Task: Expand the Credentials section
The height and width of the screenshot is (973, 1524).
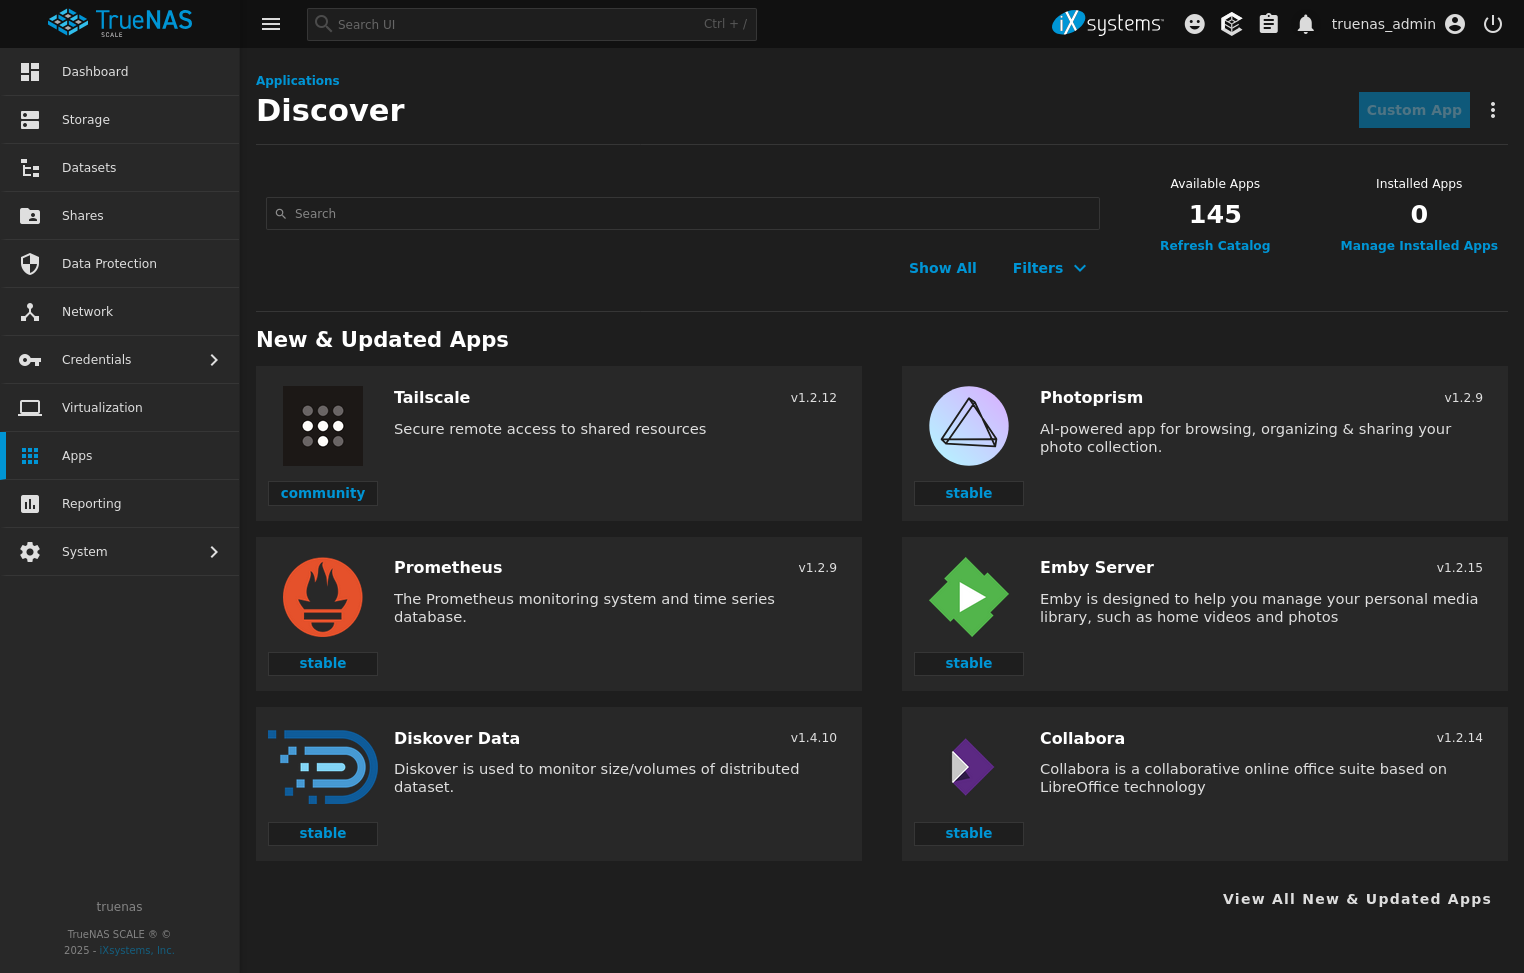Action: [213, 359]
